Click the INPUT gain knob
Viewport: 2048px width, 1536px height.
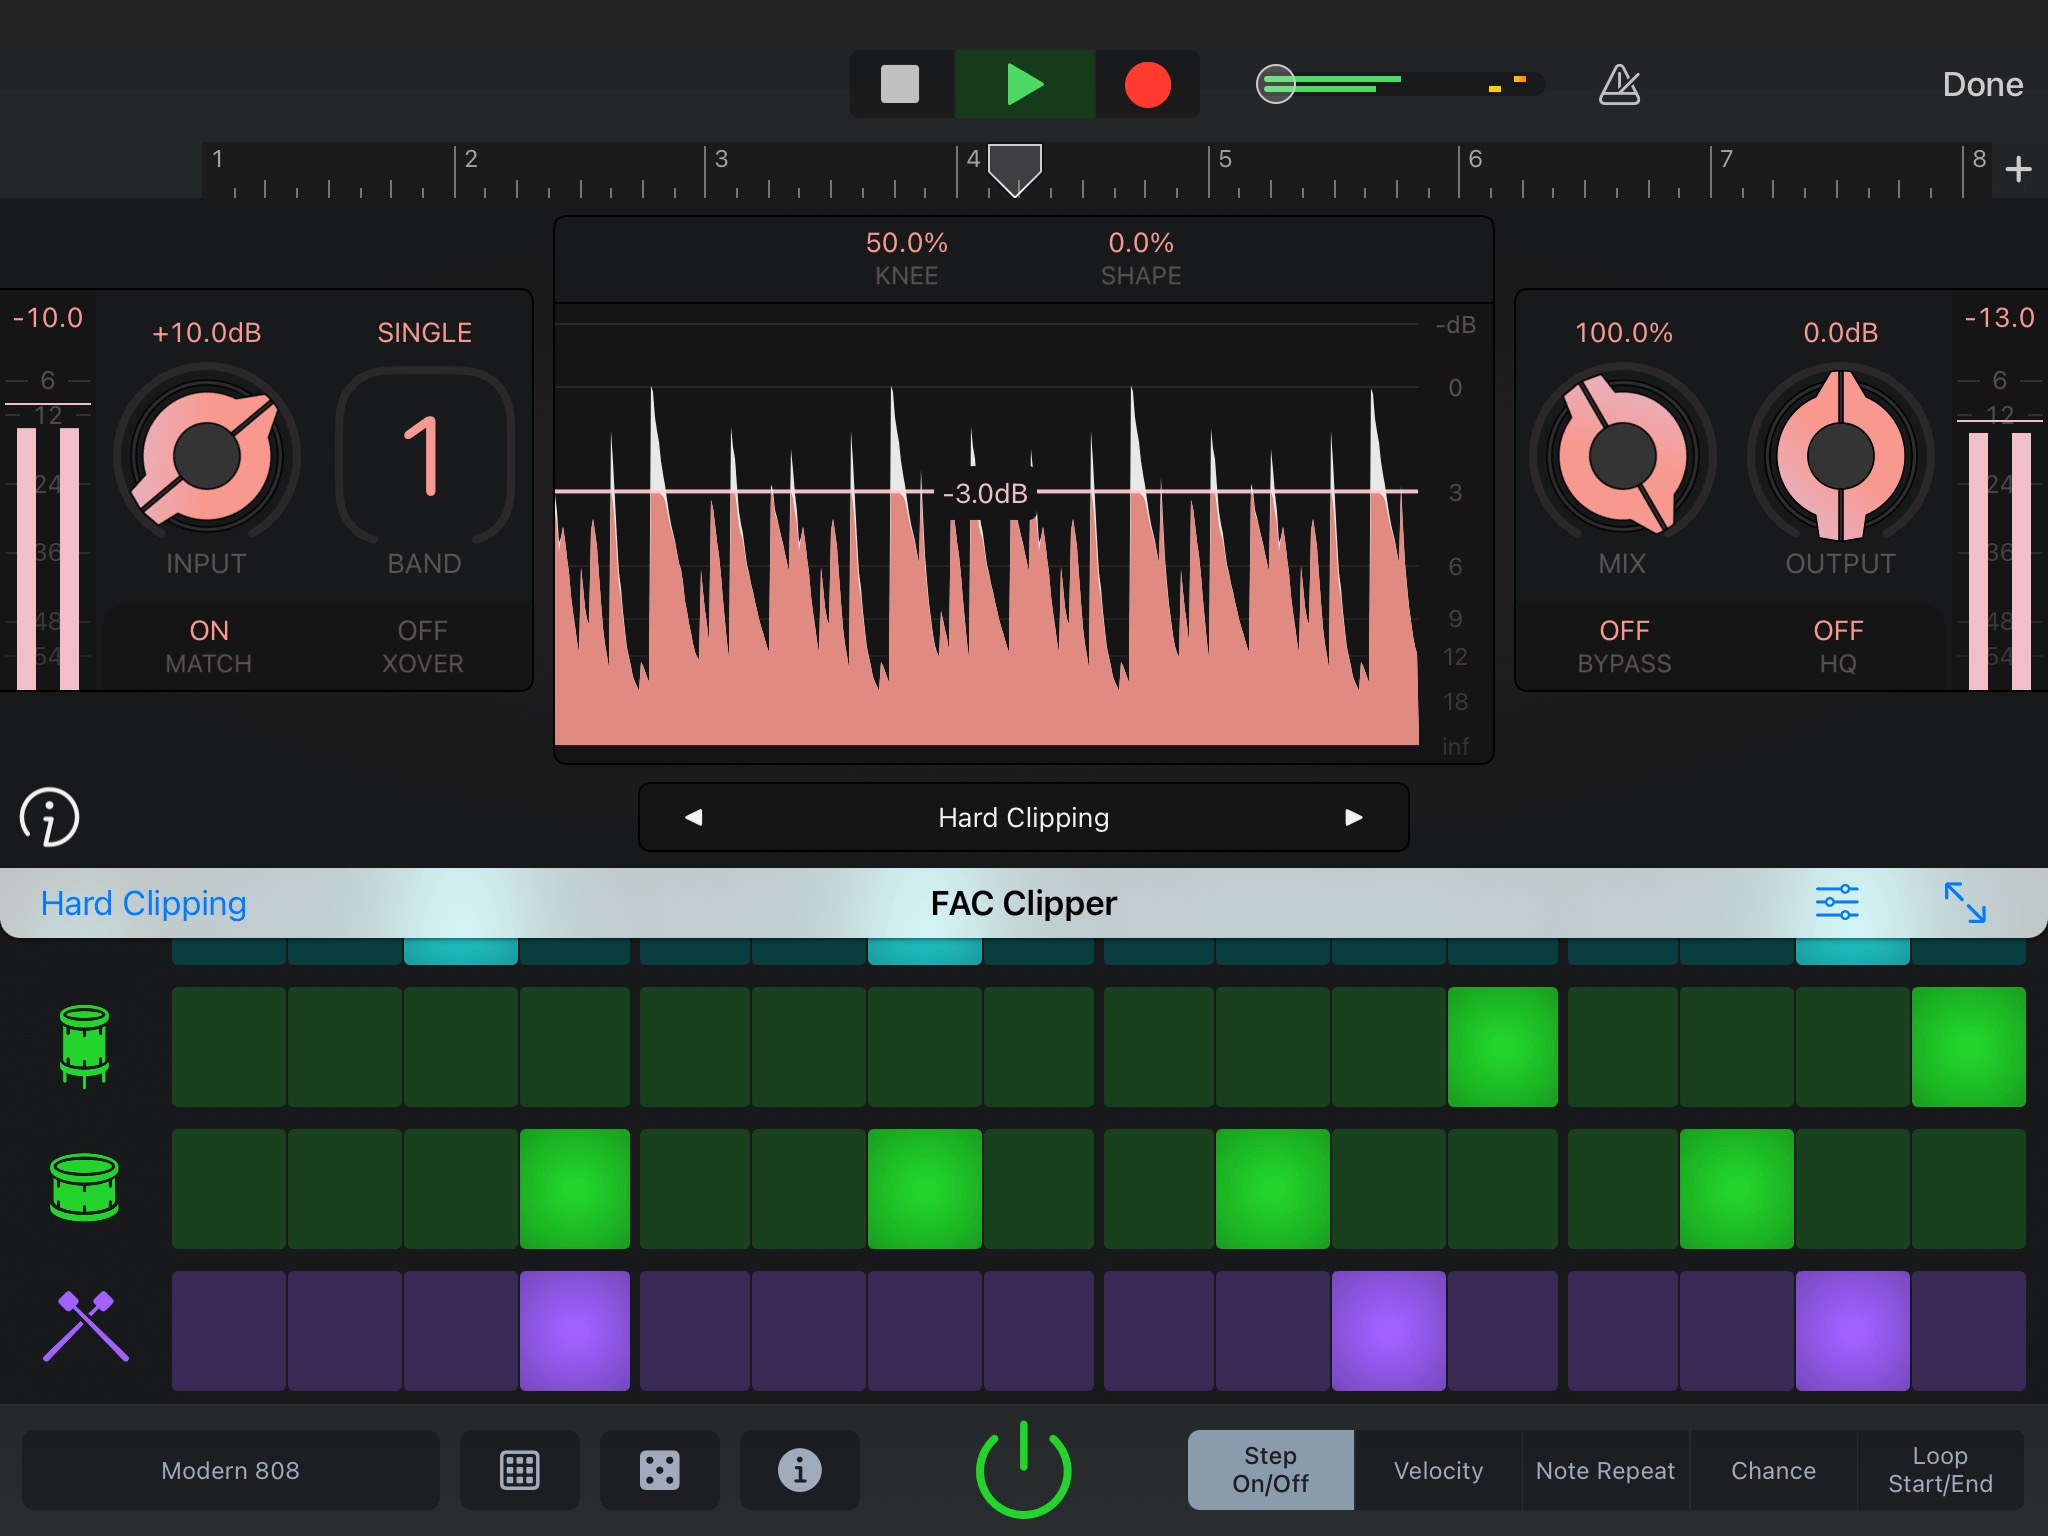pos(207,457)
